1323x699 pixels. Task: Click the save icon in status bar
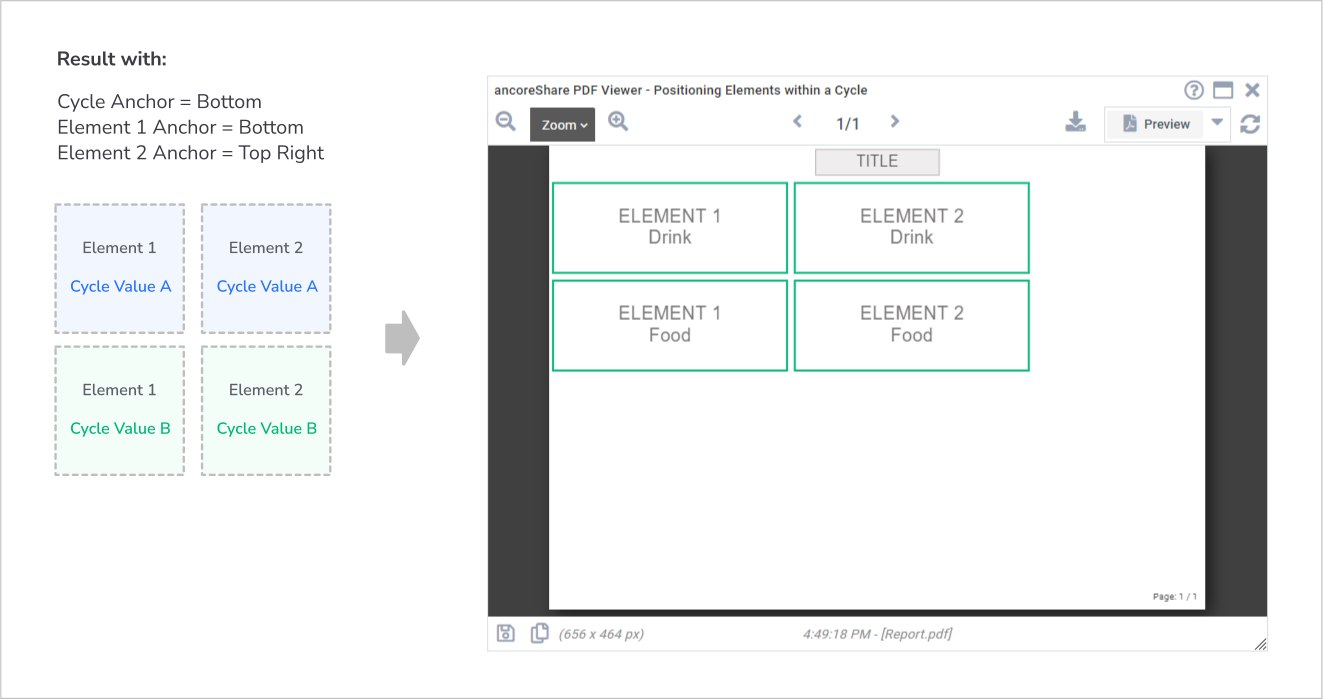506,633
